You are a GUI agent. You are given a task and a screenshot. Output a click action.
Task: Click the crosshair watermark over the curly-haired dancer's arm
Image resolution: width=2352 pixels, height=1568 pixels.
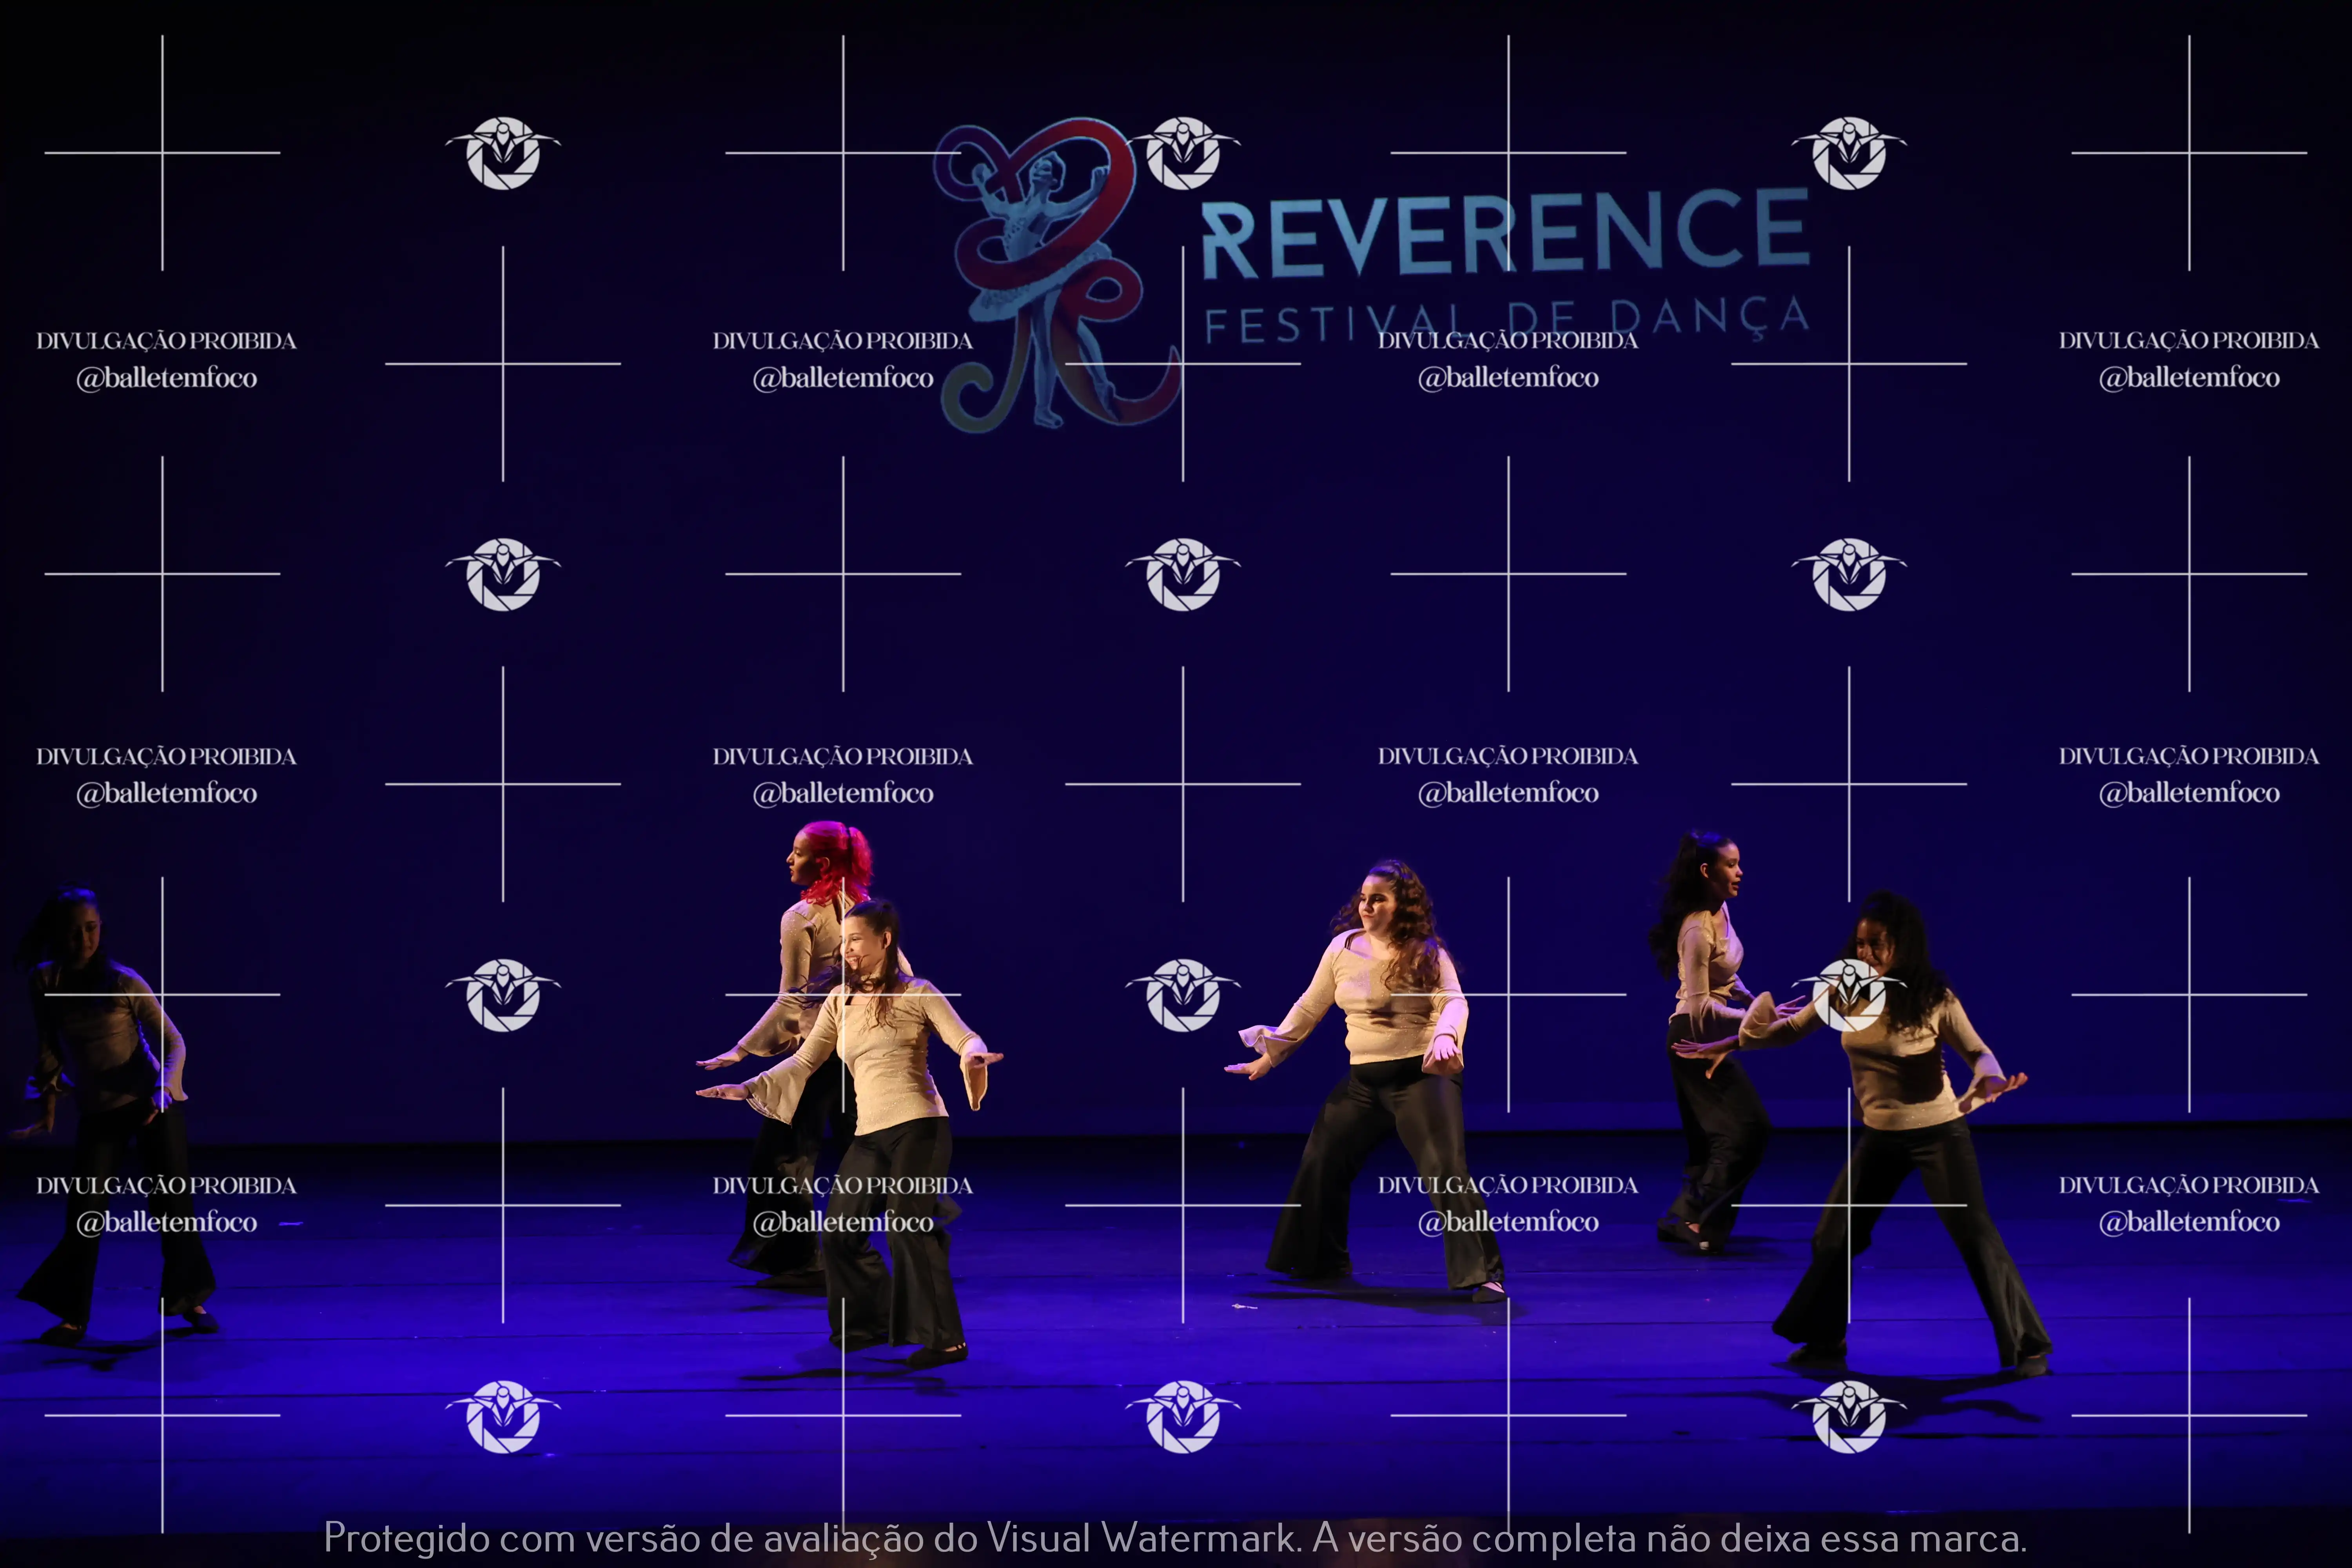1508,995
